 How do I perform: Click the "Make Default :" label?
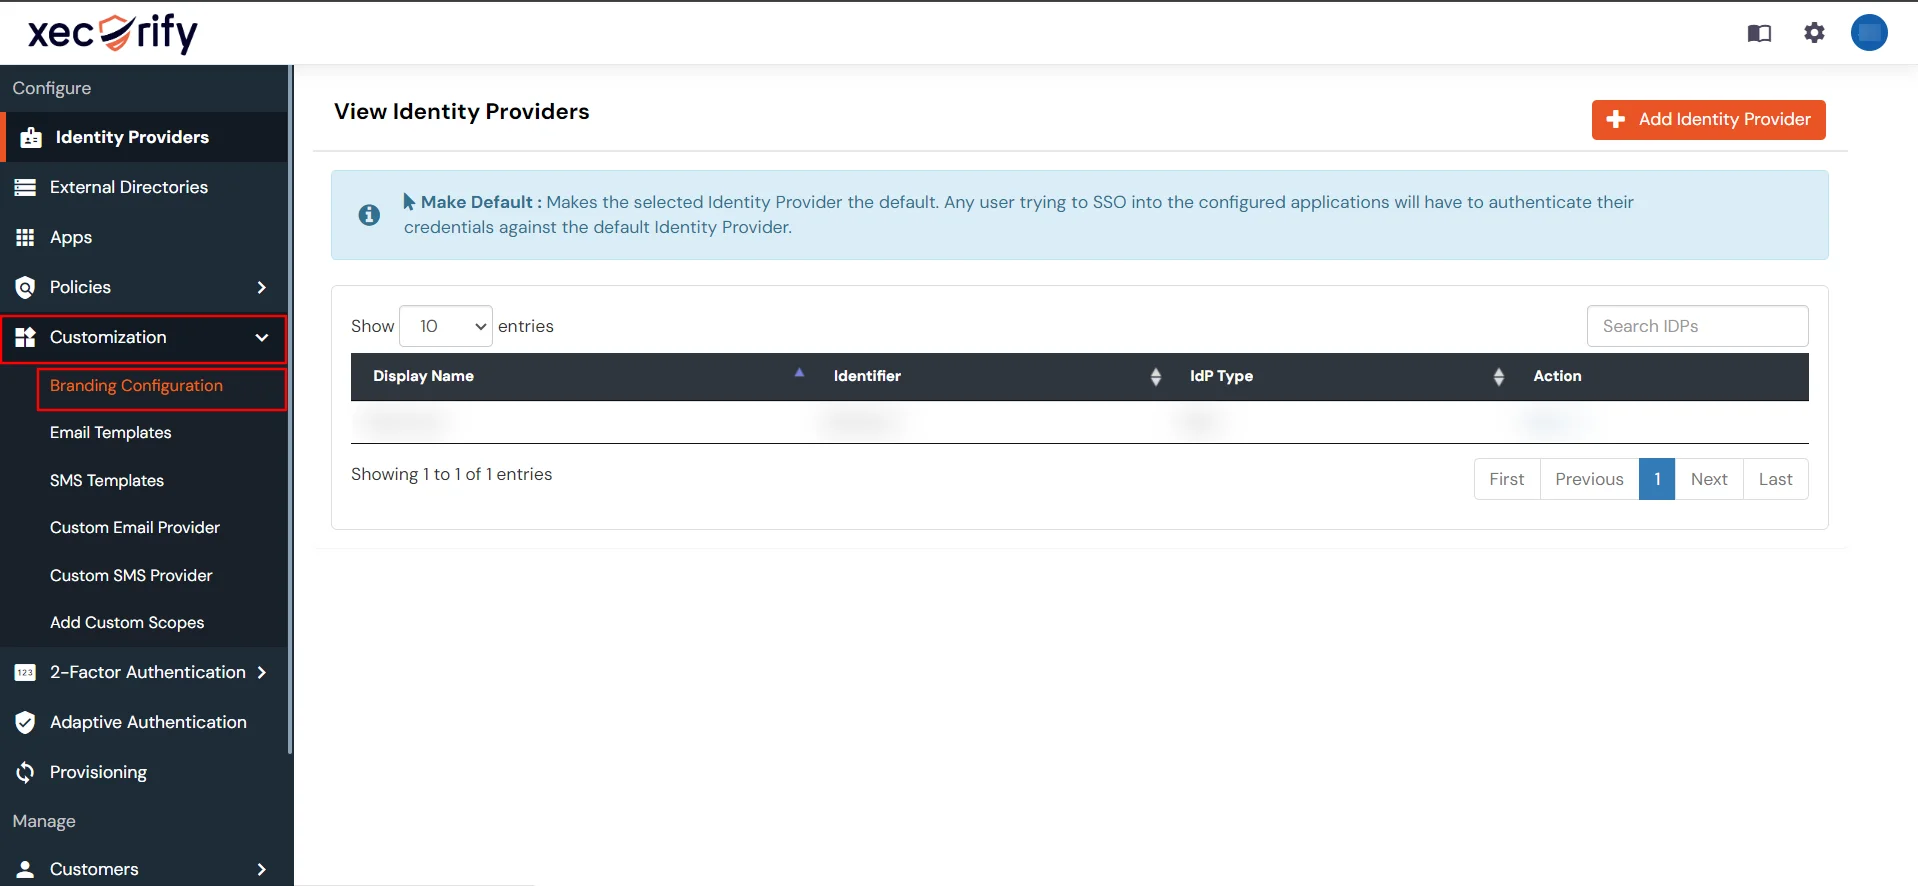point(481,202)
